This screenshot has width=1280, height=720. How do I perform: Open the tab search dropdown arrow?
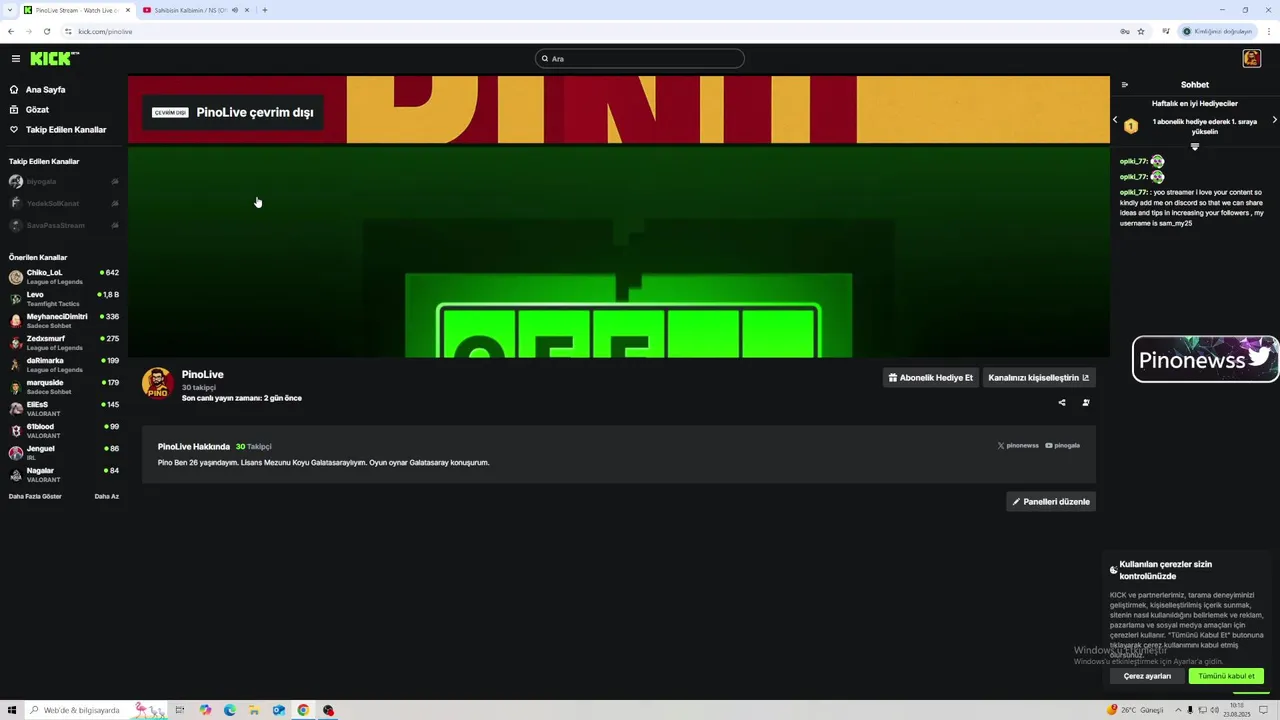coord(9,10)
